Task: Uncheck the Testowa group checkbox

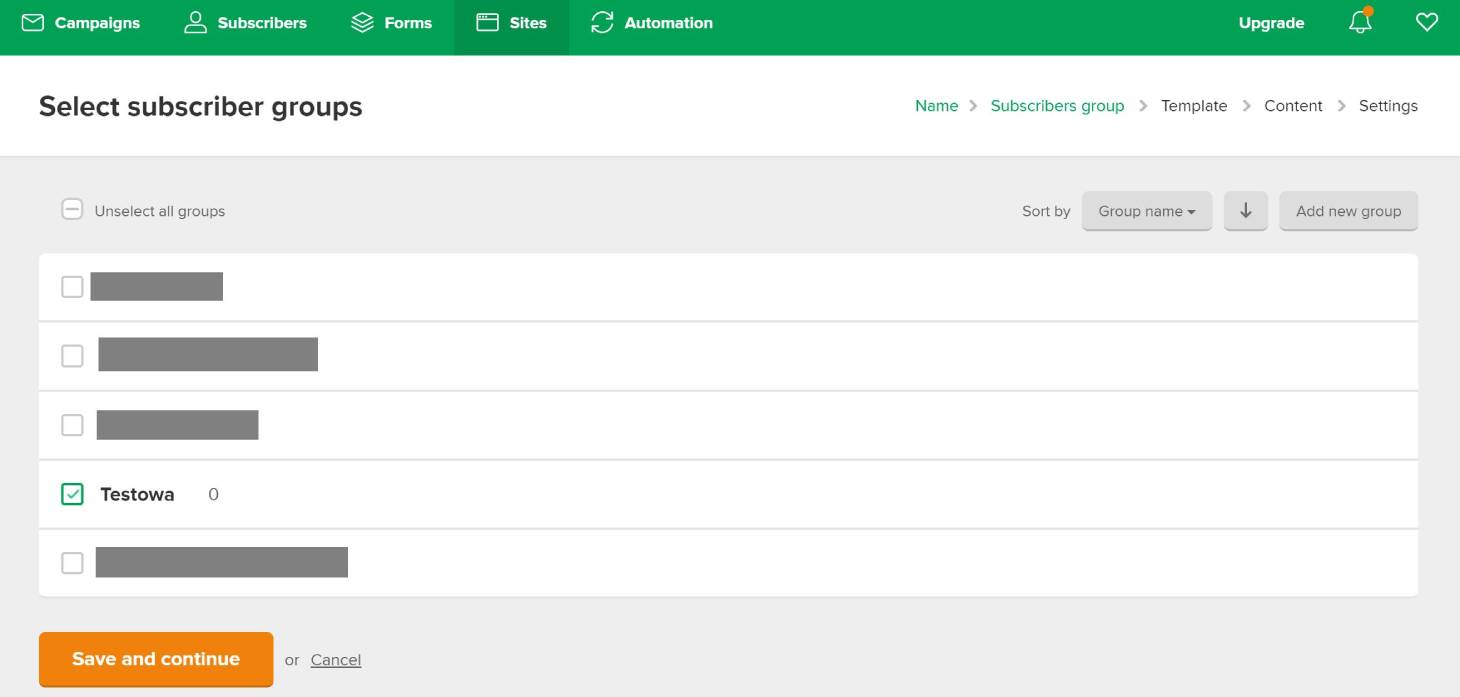Action: [72, 494]
